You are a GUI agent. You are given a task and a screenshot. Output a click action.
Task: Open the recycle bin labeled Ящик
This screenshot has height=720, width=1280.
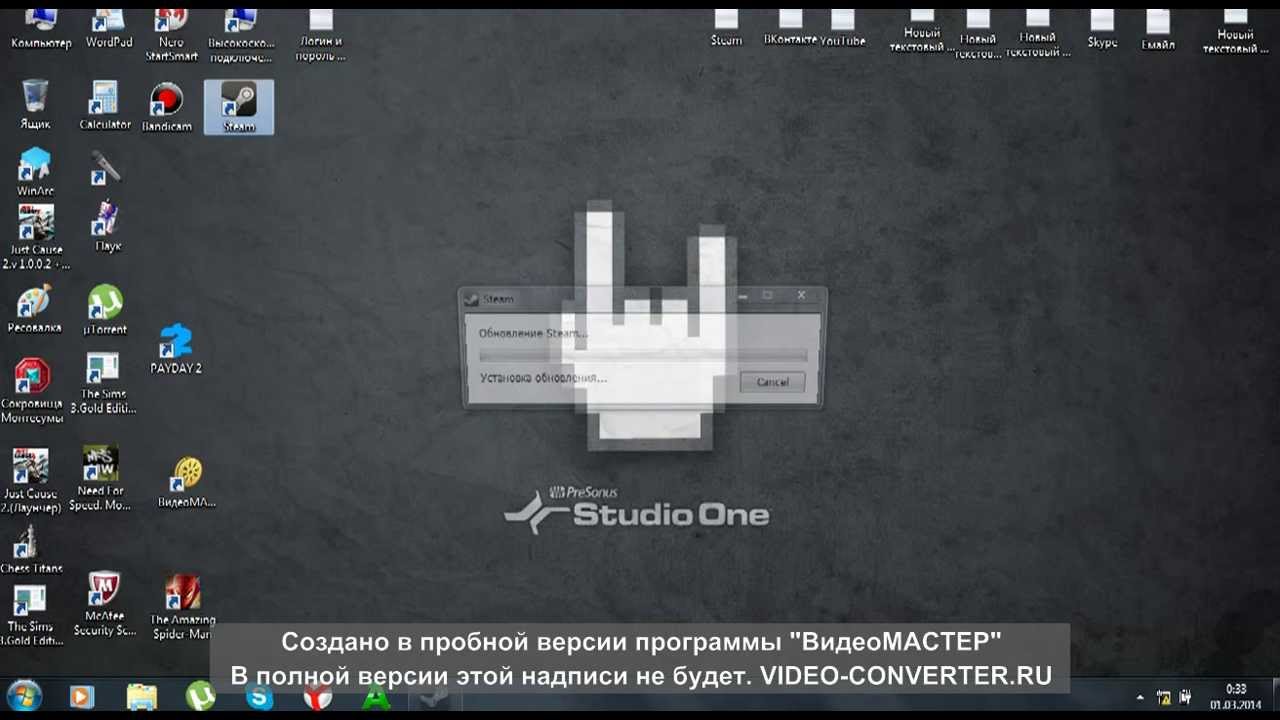point(35,106)
